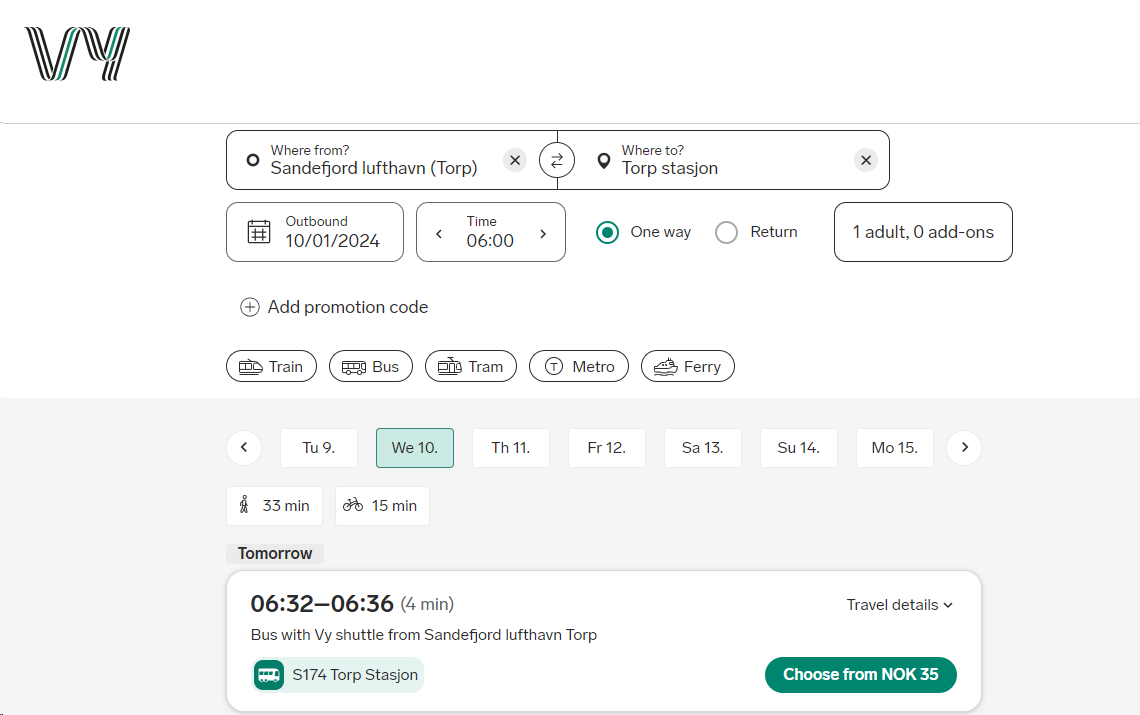Click the plus icon for promotion code
This screenshot has width=1140, height=715.
249,307
